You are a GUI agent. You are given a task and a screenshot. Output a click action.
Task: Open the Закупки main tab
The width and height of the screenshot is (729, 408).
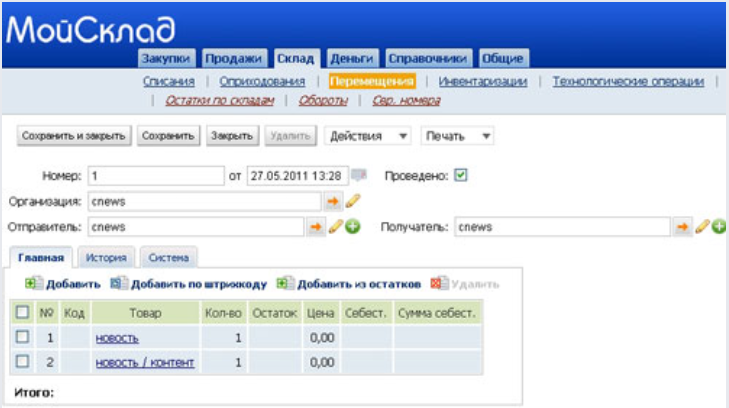click(x=166, y=59)
